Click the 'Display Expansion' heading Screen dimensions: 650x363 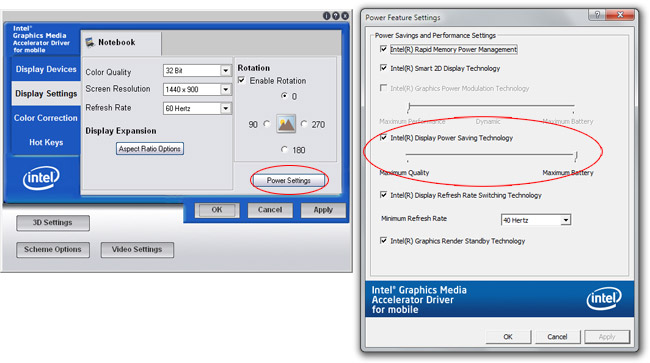[121, 131]
